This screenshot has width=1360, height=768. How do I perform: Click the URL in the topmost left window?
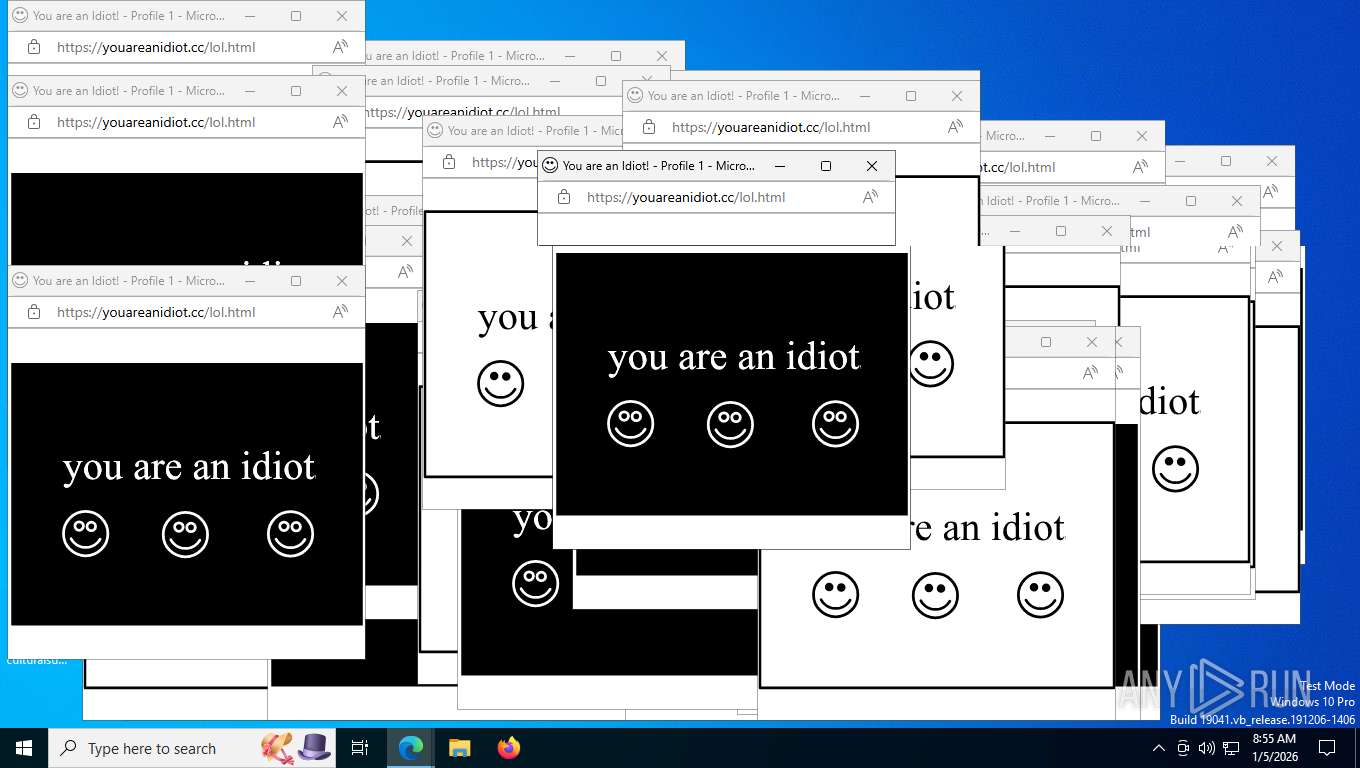(156, 47)
